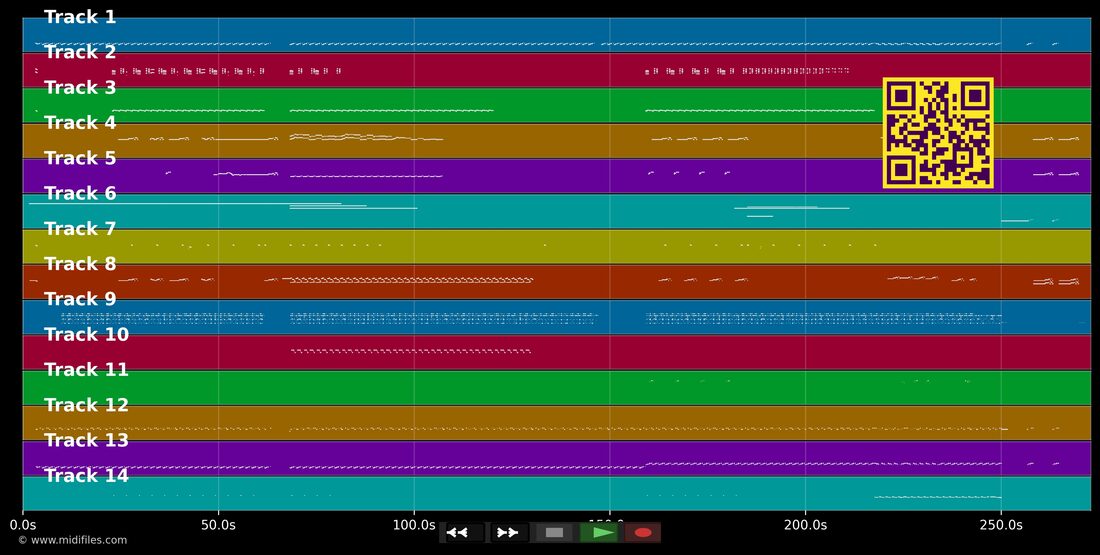
Task: Click the gray stop button
Action: tap(554, 533)
